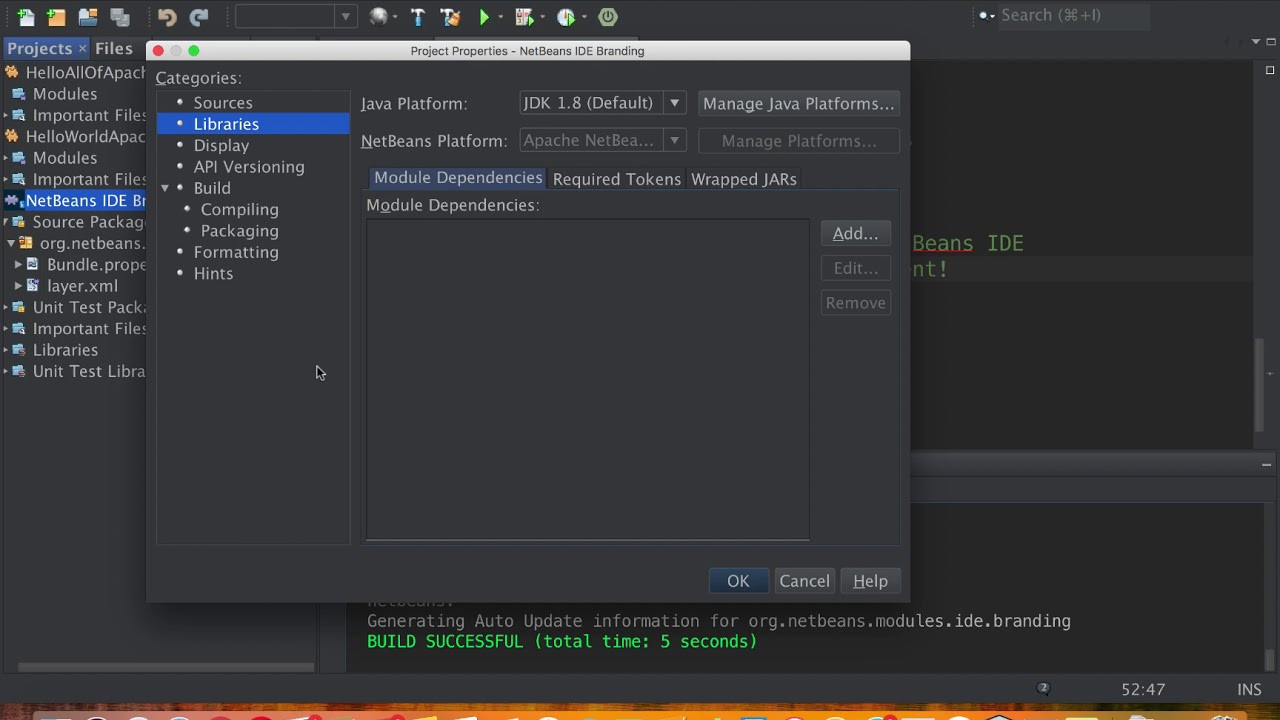This screenshot has height=720, width=1280.
Task: Select the Hints category
Action: [x=213, y=274]
